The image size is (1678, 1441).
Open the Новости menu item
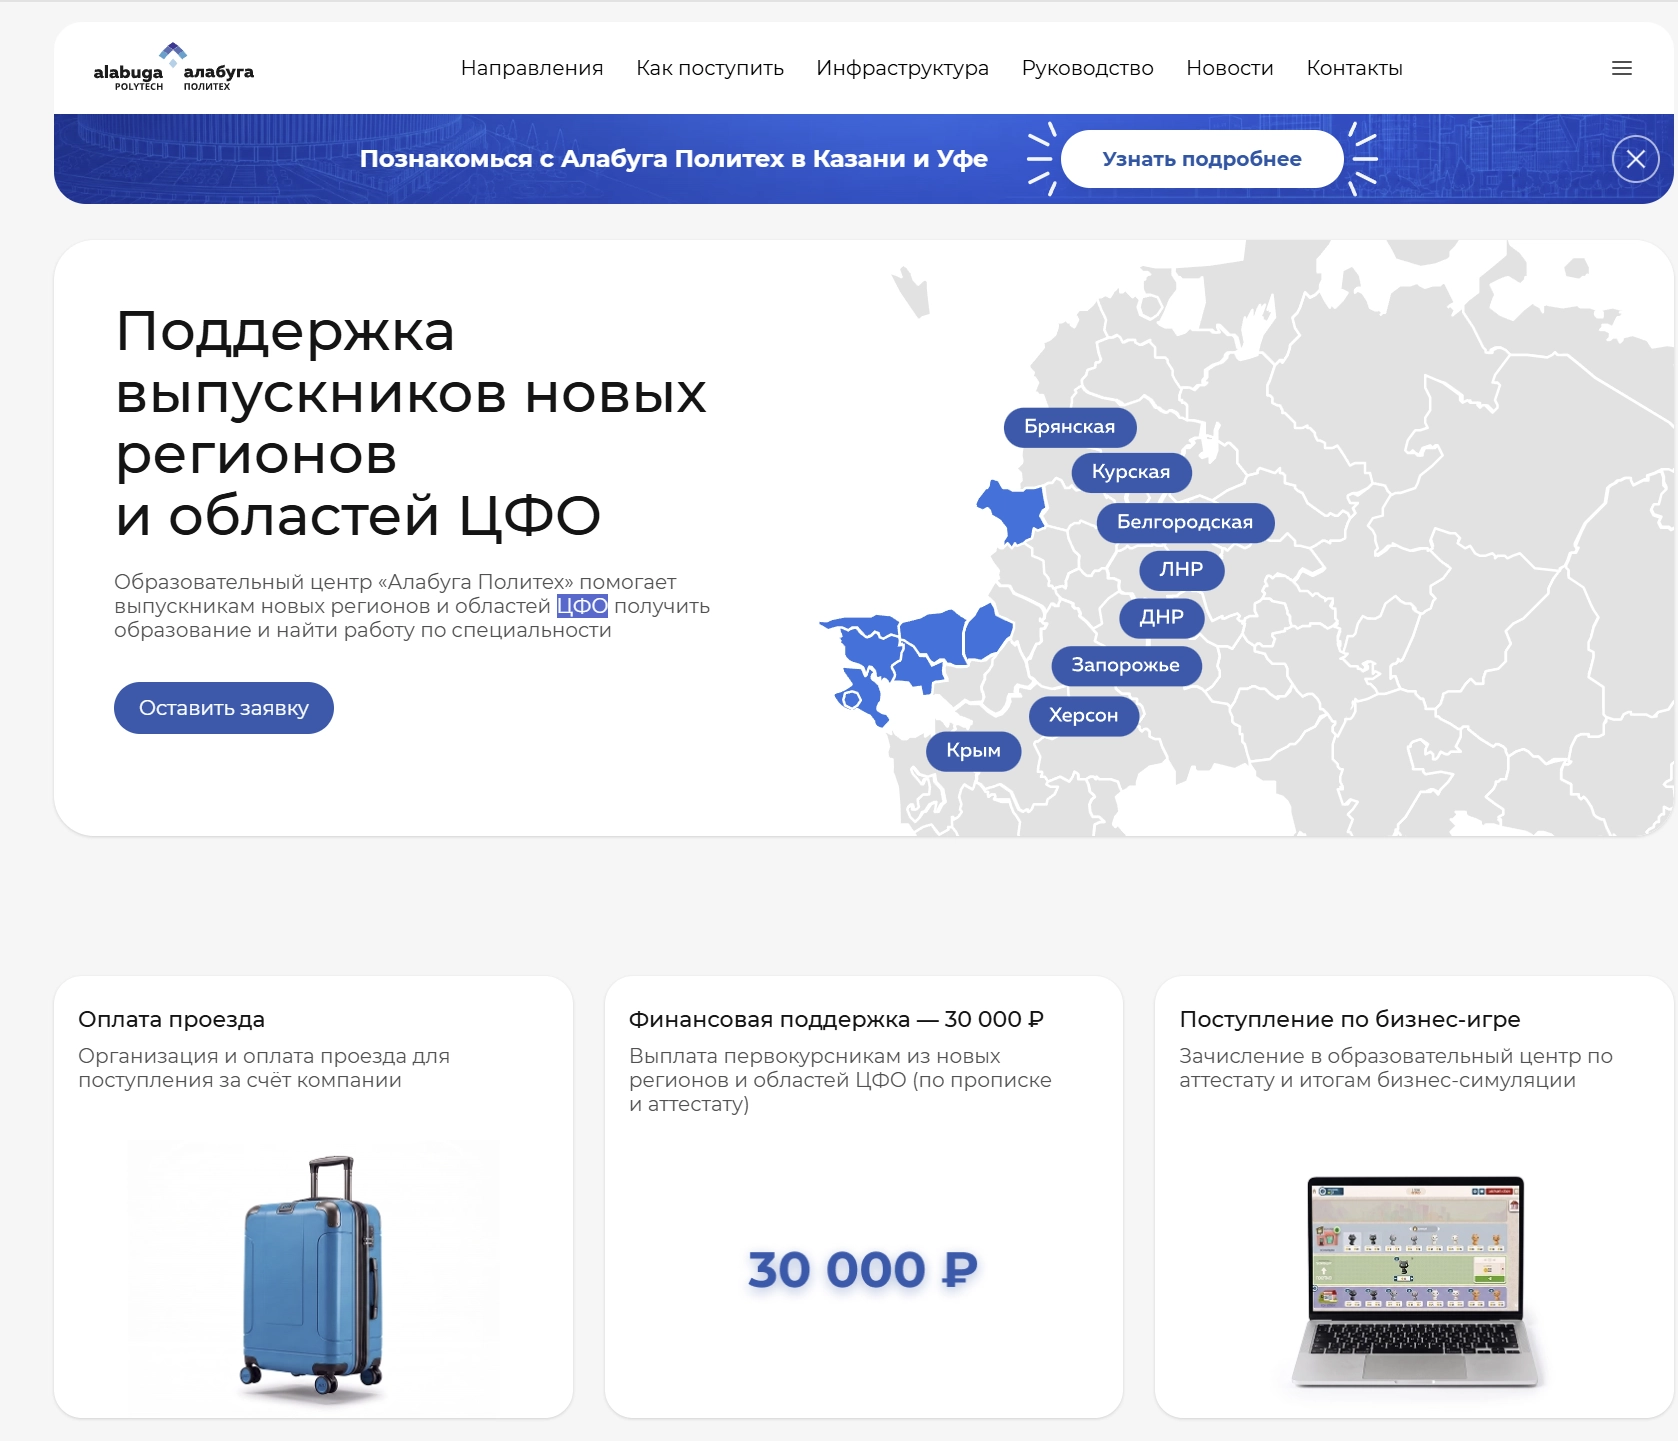1230,68
